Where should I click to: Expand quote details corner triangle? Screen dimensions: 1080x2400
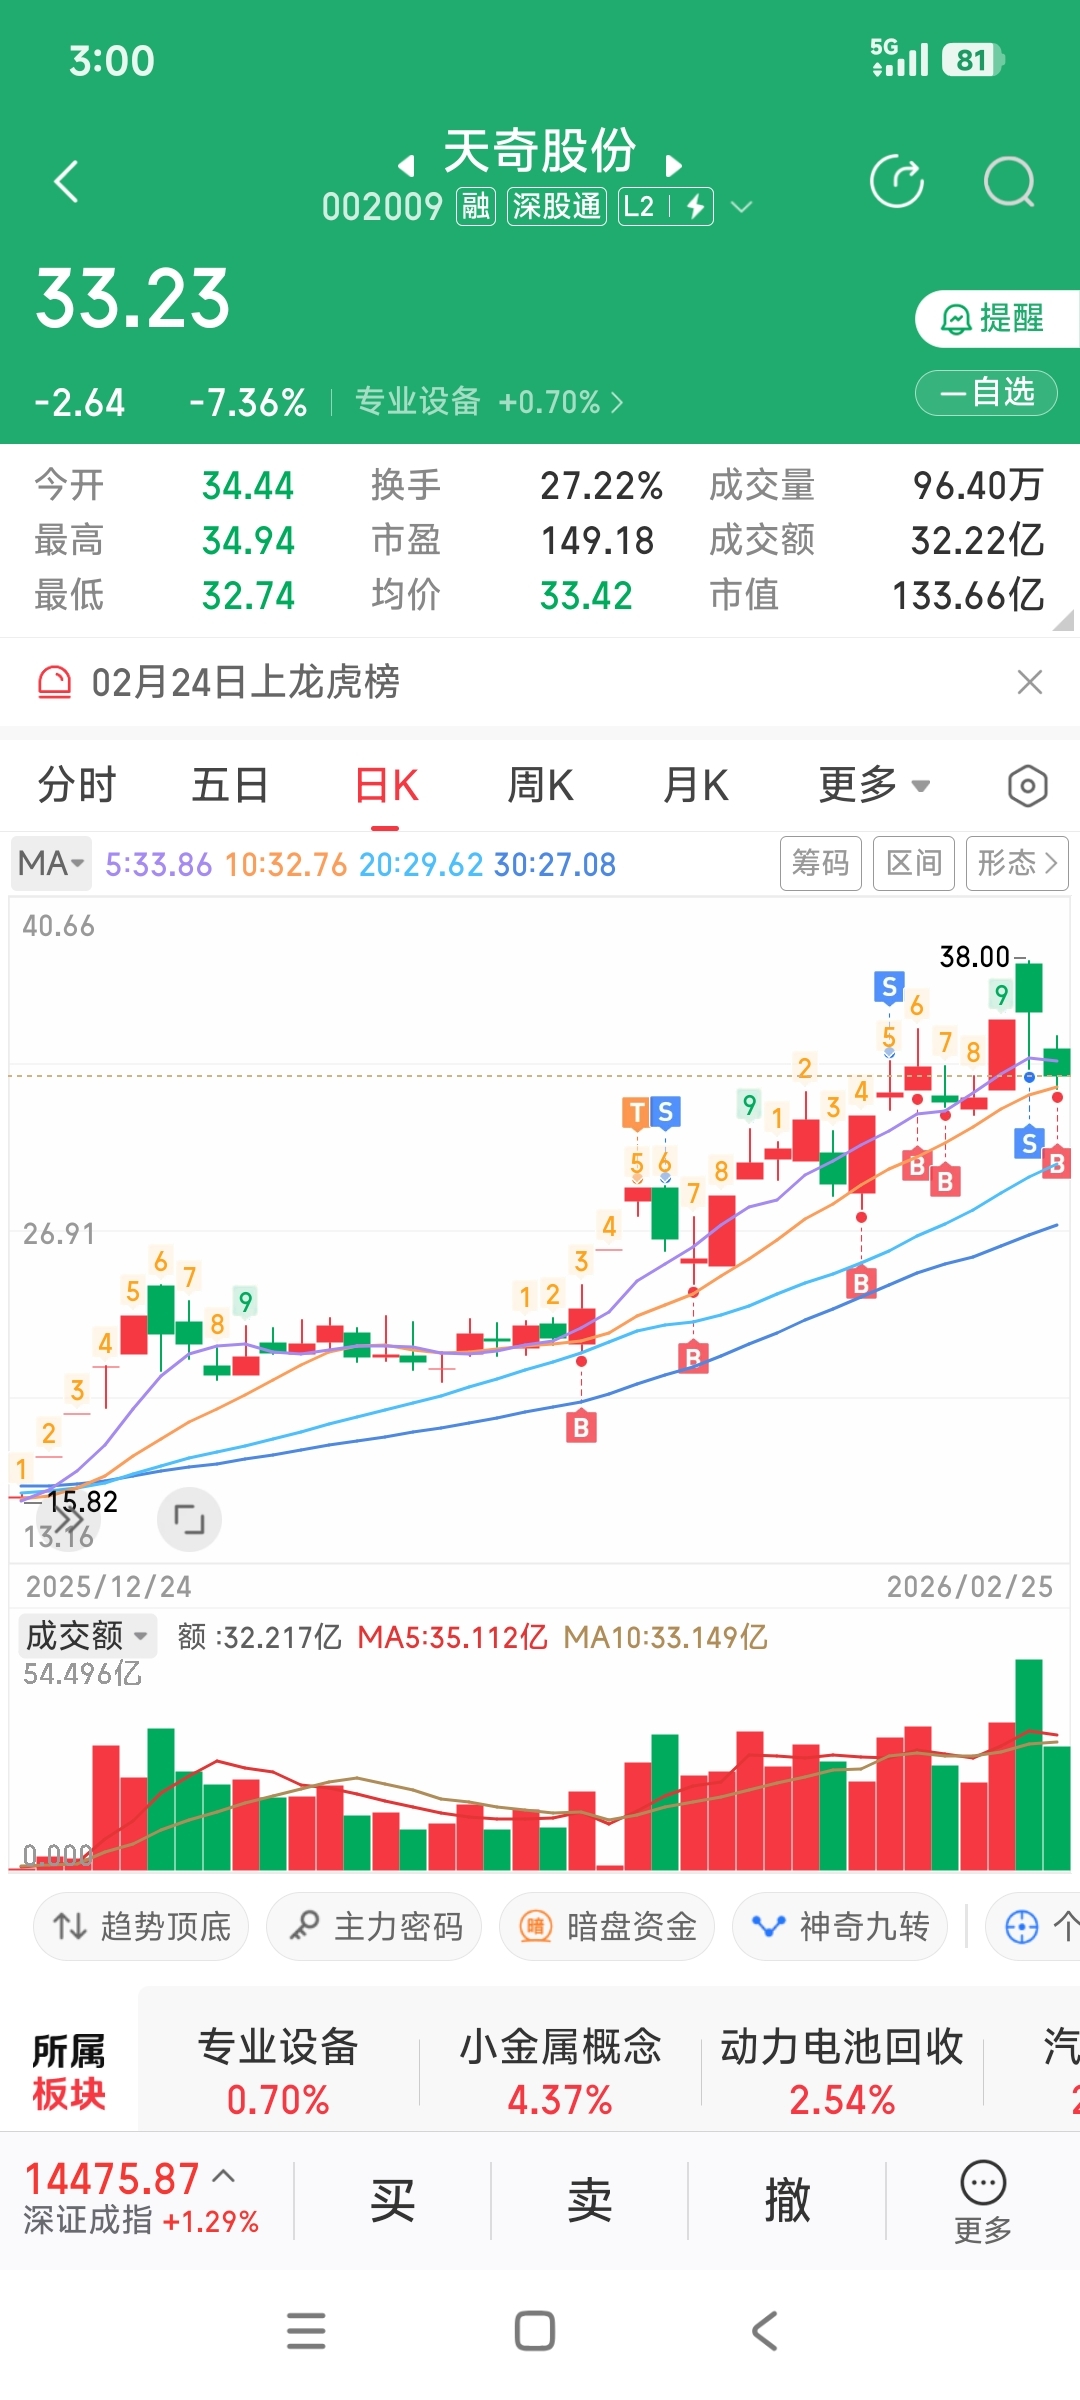click(1062, 620)
